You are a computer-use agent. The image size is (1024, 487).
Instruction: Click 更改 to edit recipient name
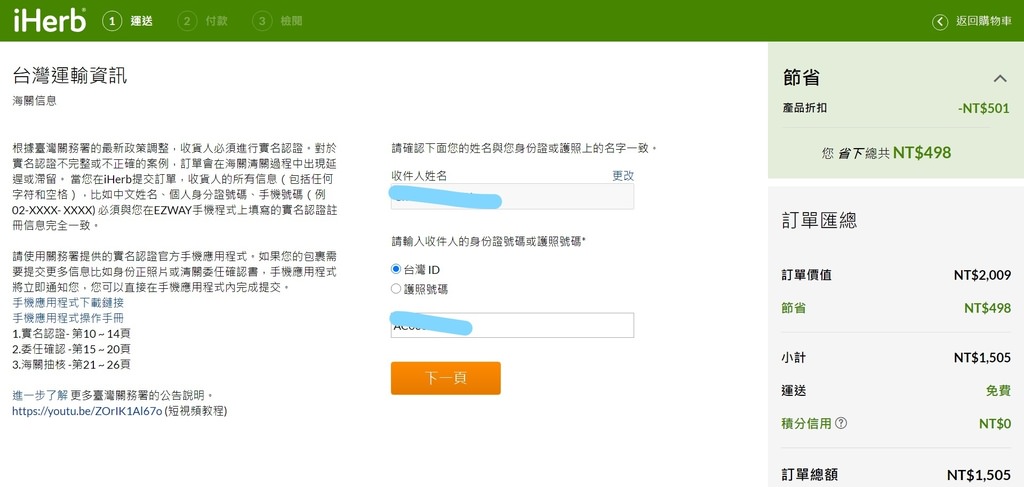[x=623, y=176]
